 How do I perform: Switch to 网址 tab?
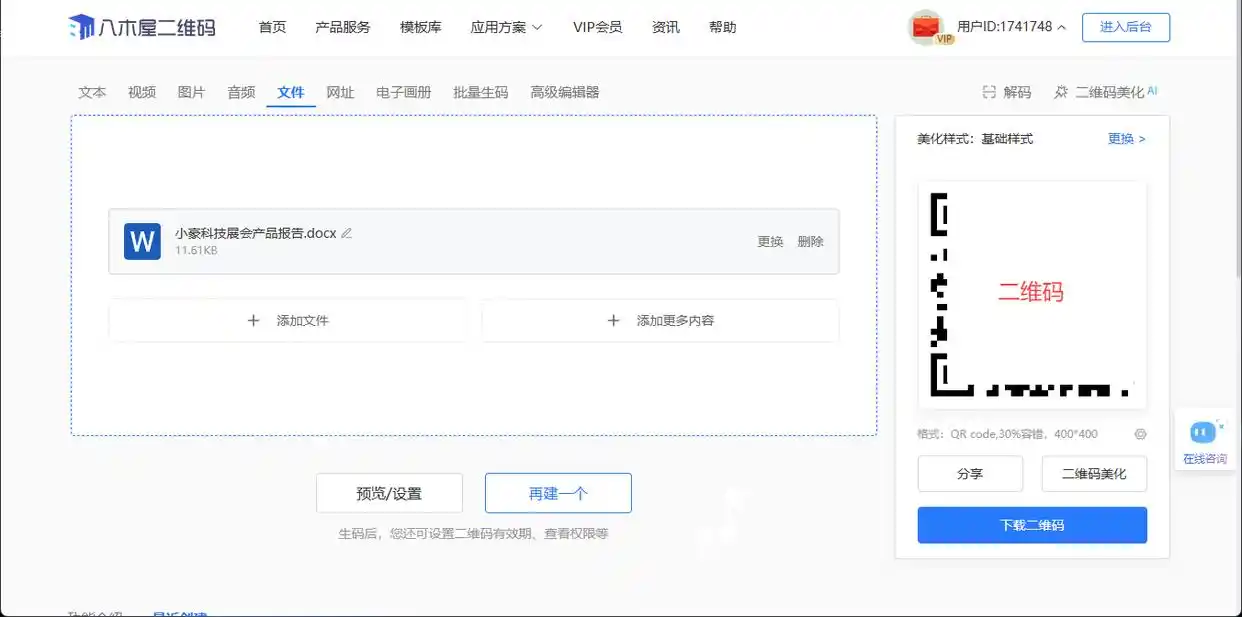tap(340, 92)
